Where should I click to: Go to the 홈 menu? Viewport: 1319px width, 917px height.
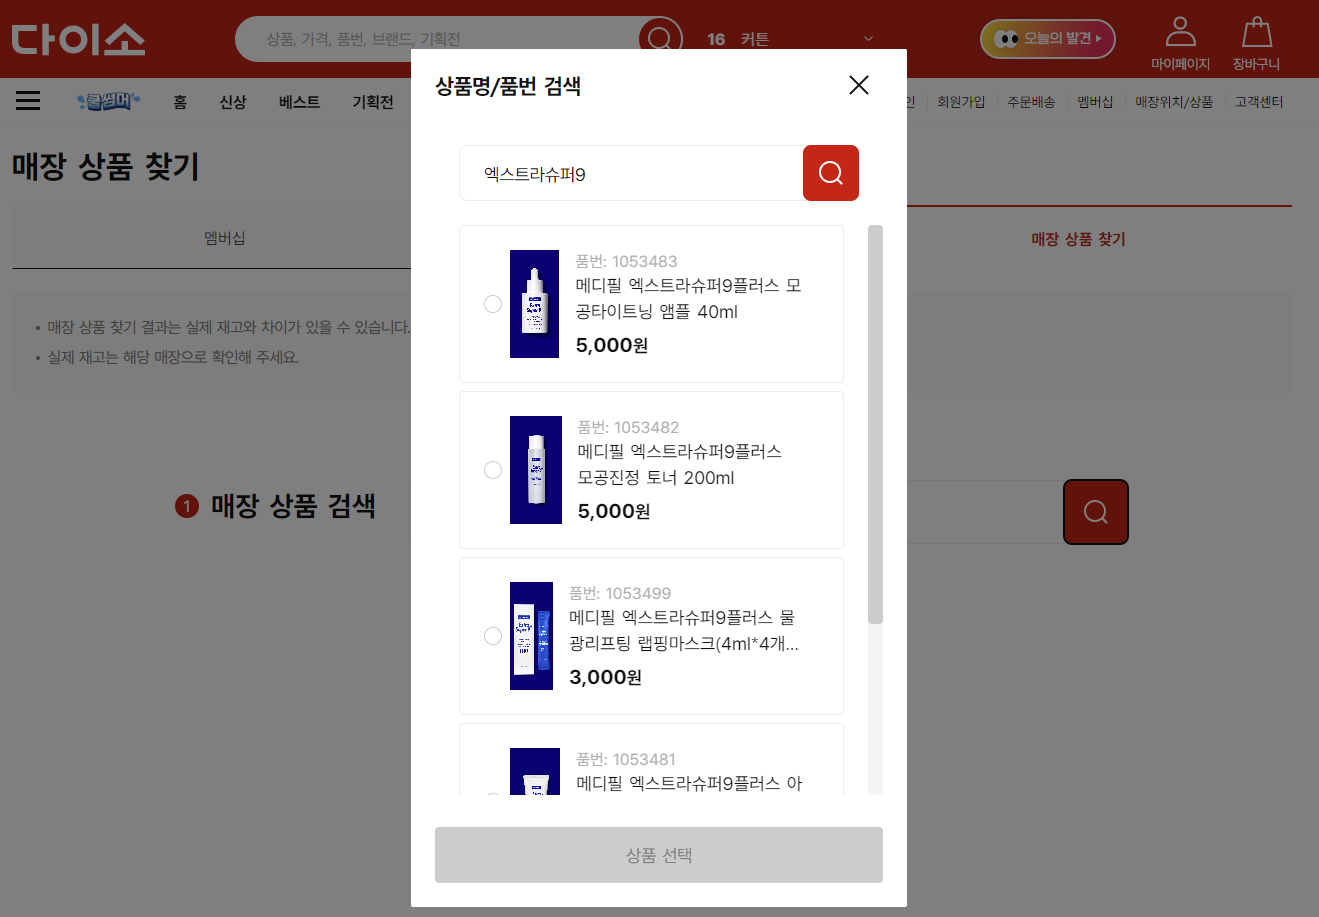coord(180,102)
